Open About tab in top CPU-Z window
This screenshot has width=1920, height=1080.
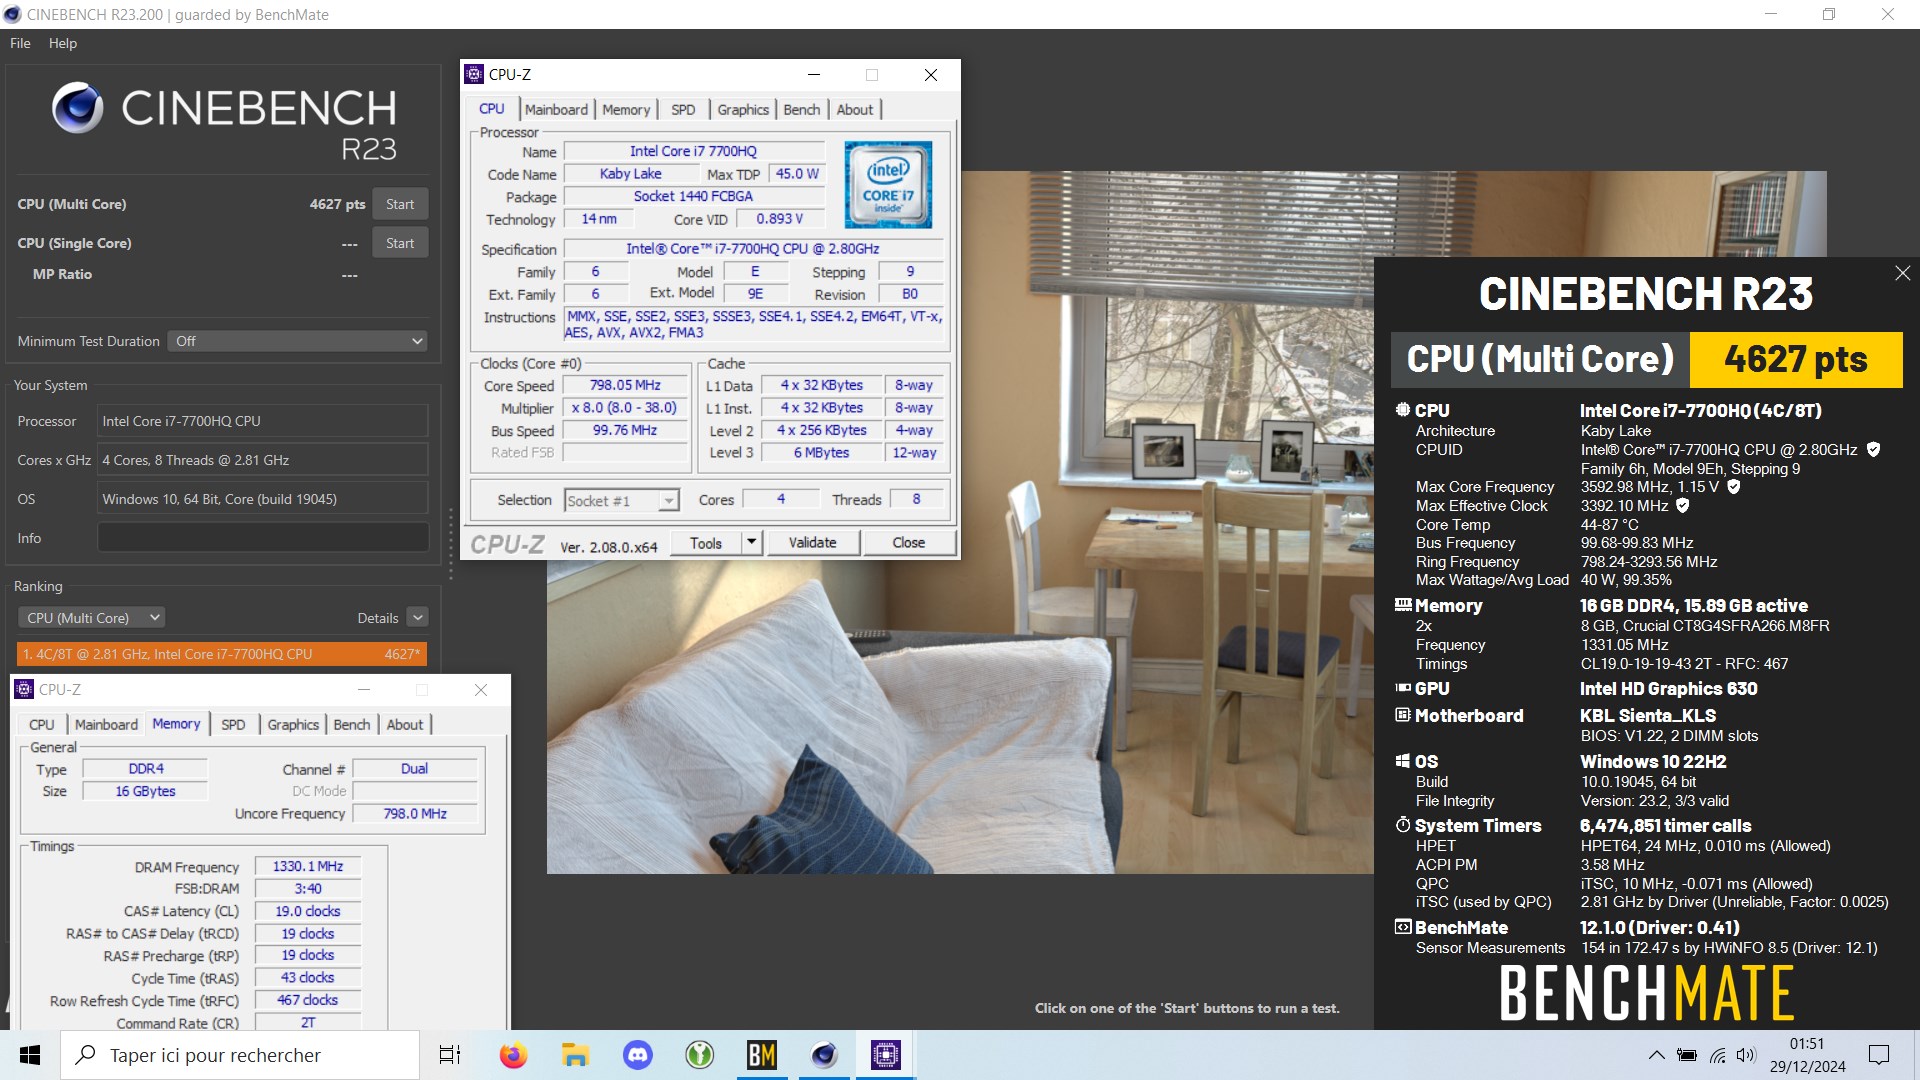coord(855,110)
